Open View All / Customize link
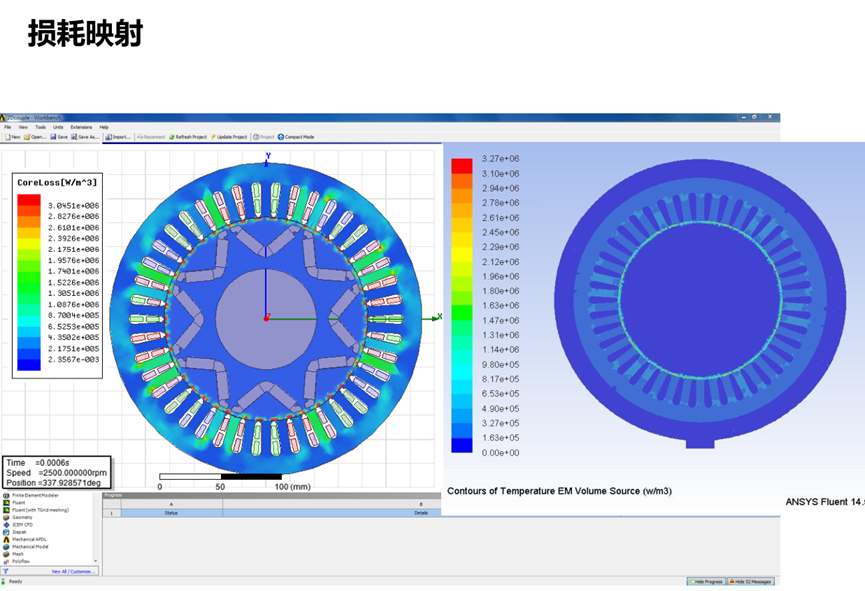Screen dimensions: 865x591 73,572
